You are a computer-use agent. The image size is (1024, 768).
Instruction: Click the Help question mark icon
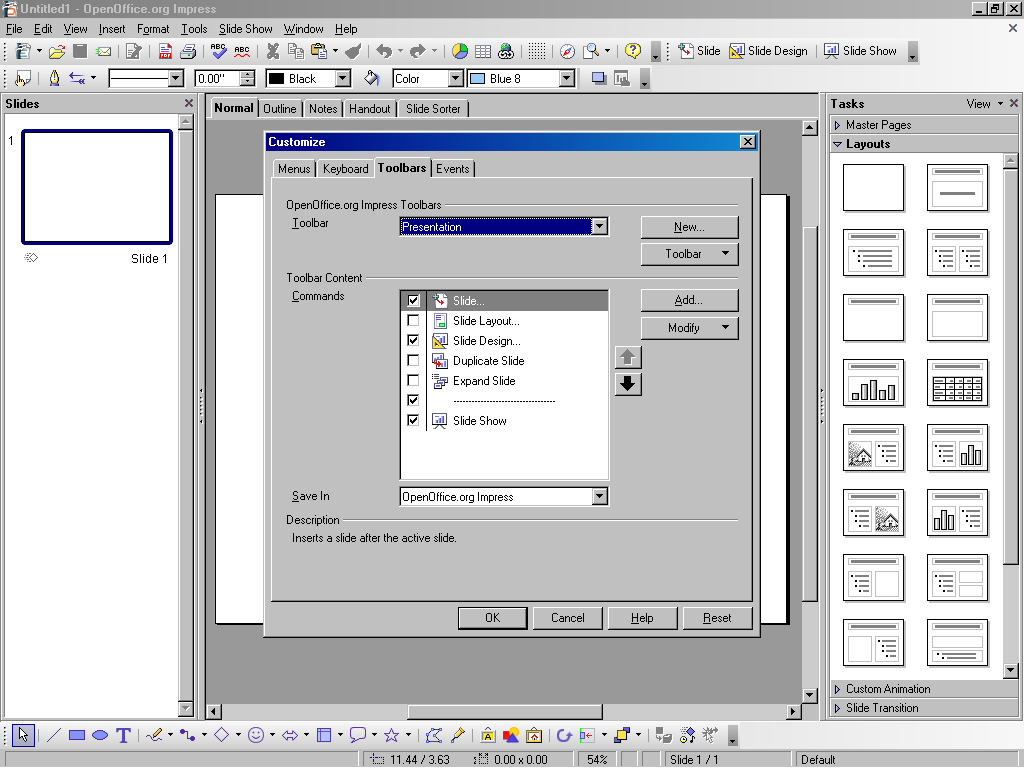[632, 51]
